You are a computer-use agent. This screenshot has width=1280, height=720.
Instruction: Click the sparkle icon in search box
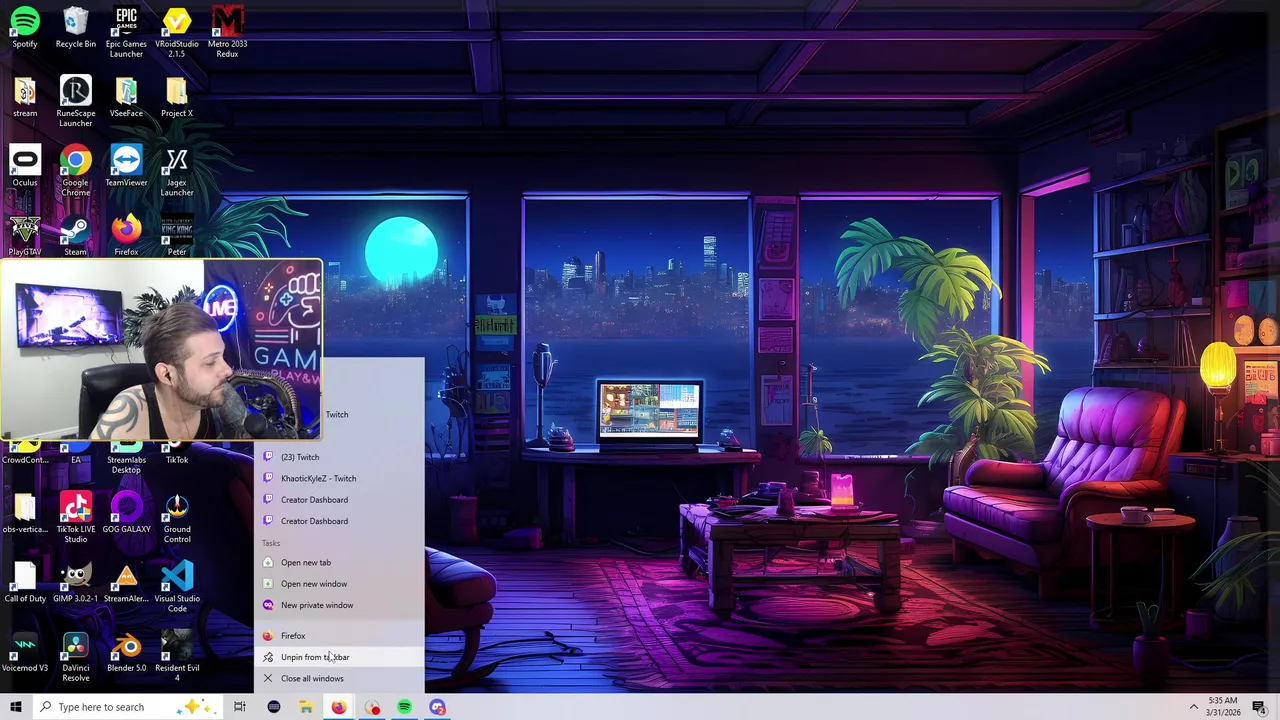193,707
